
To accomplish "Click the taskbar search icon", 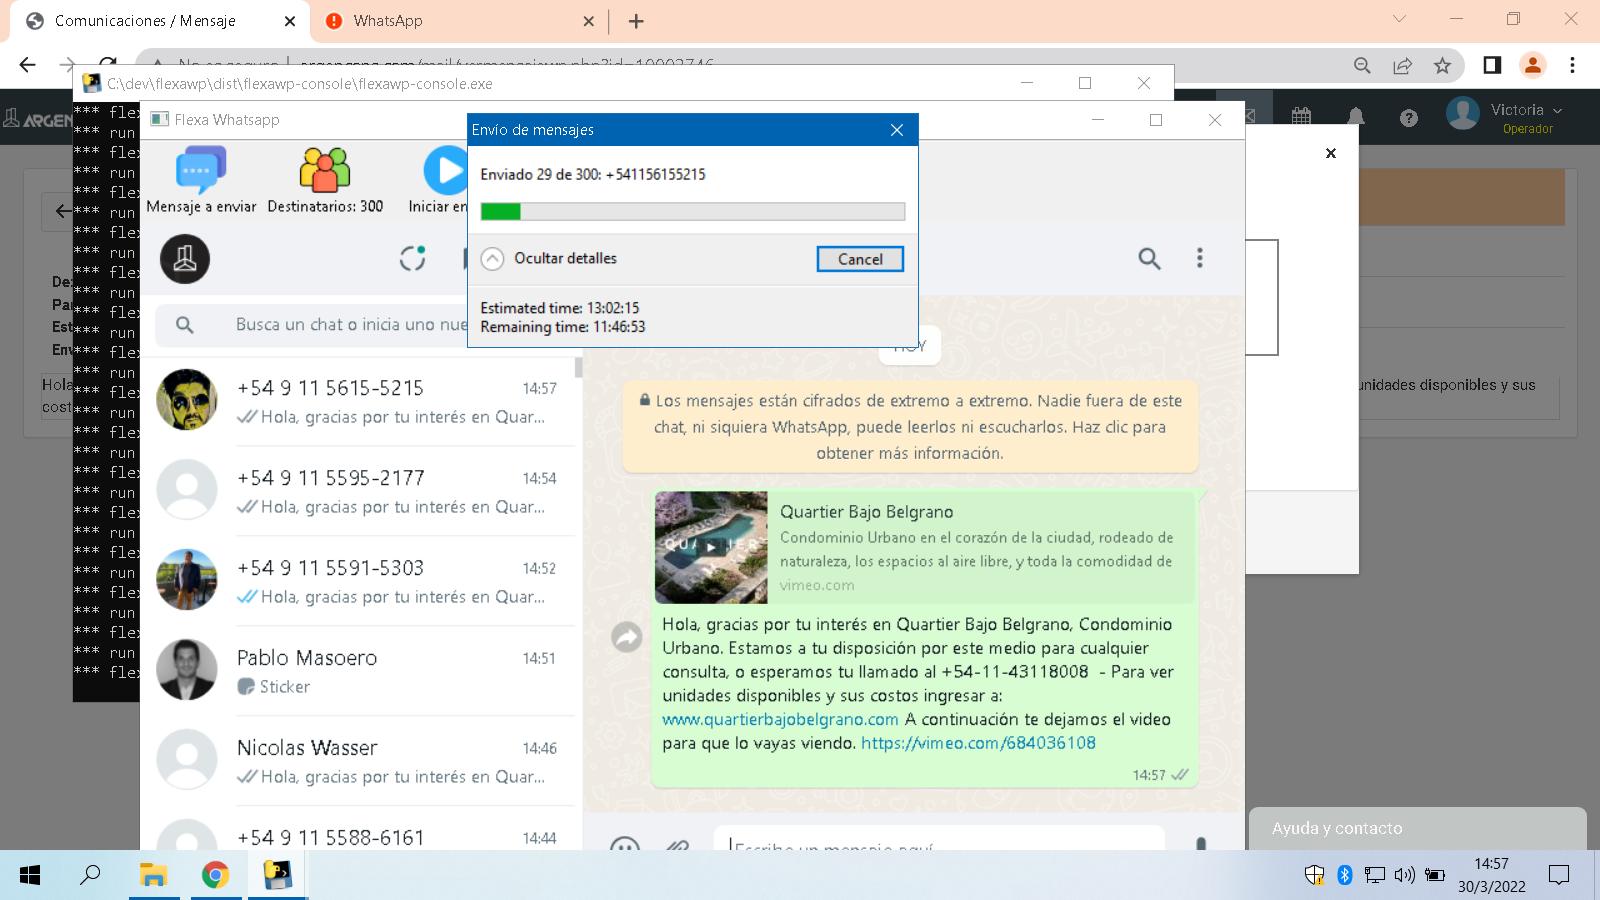I will point(90,876).
